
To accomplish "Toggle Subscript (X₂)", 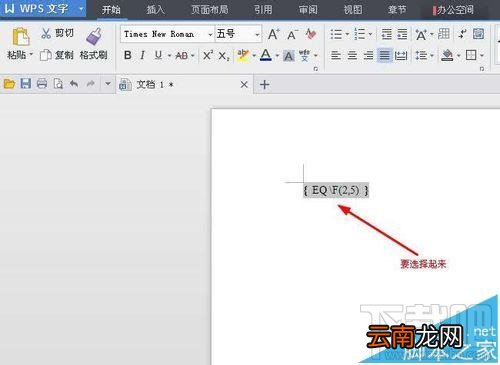I will (224, 56).
